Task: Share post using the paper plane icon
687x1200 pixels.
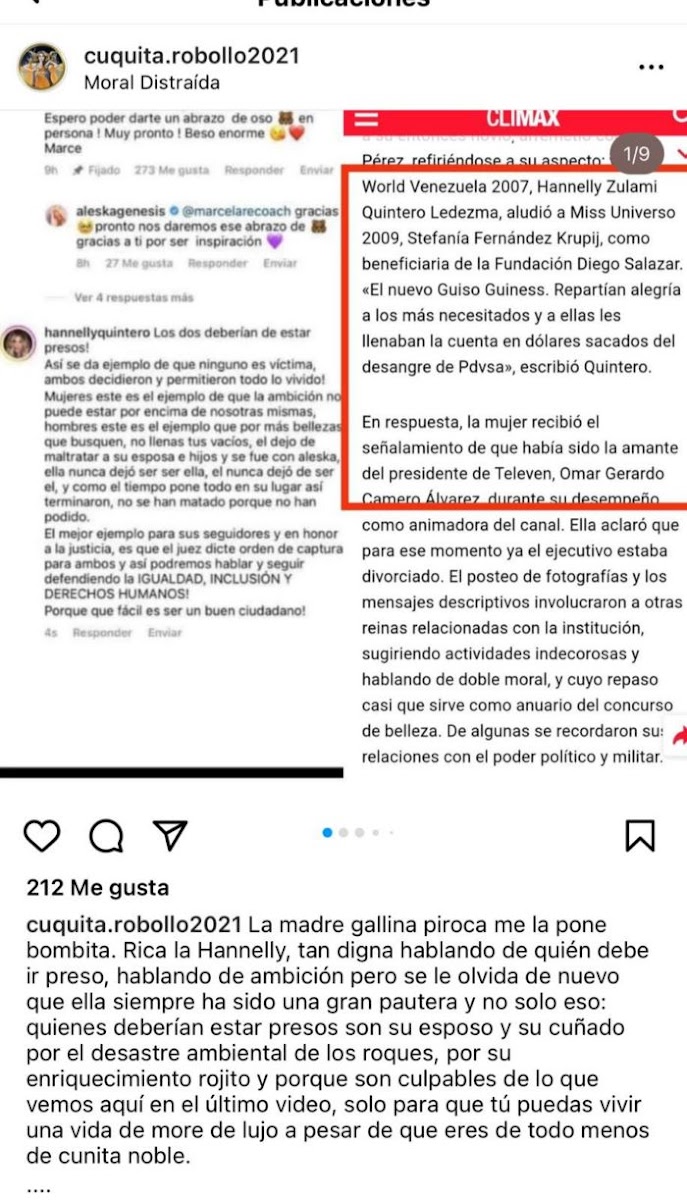Action: tap(170, 834)
